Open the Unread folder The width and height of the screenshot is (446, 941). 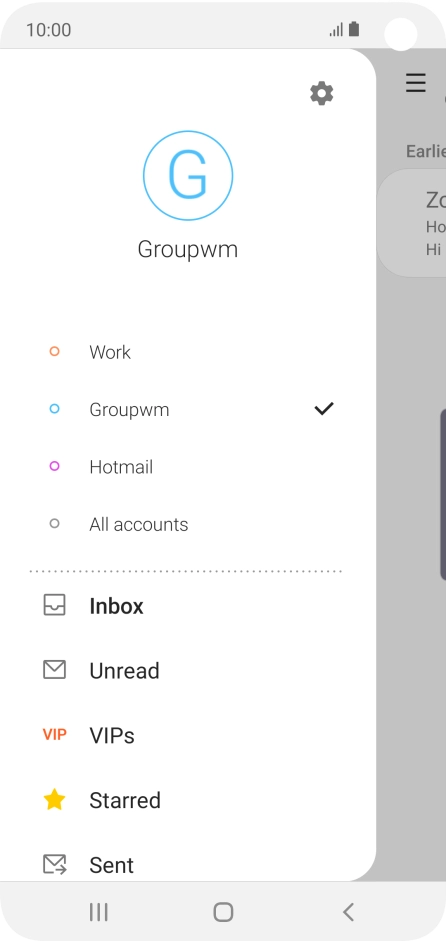[188, 670]
